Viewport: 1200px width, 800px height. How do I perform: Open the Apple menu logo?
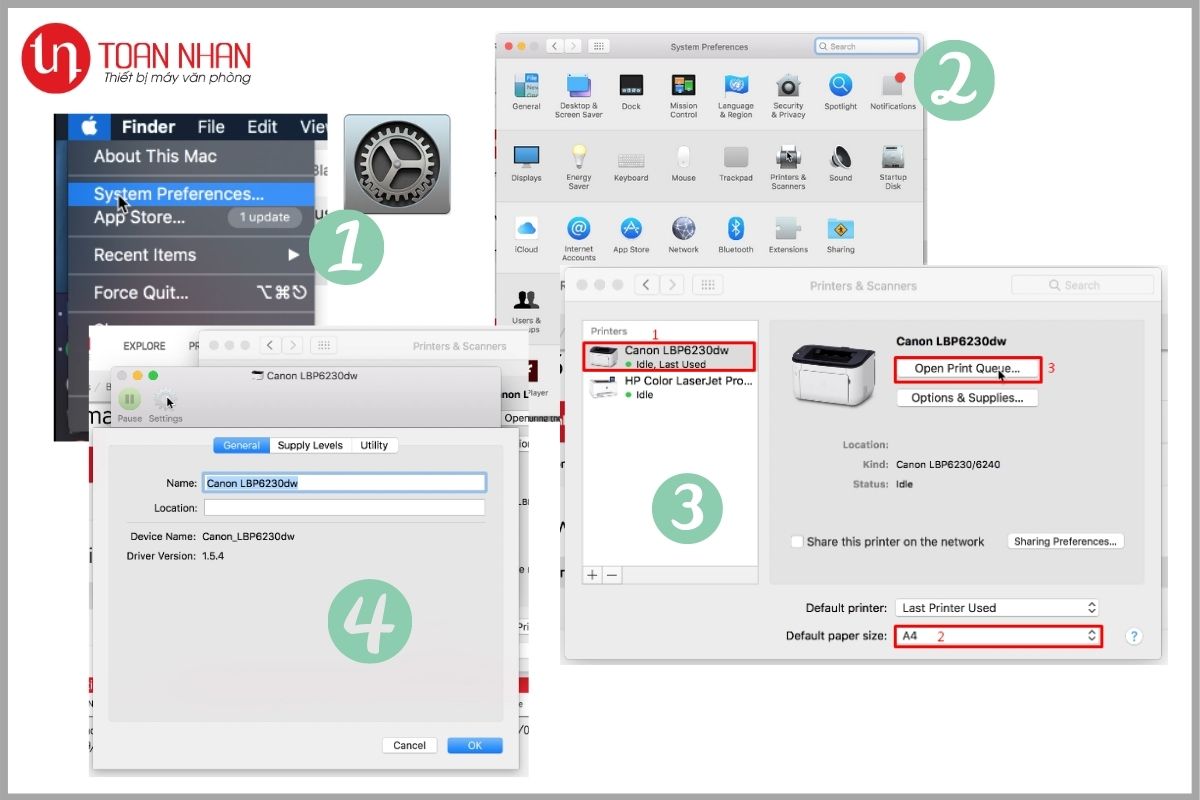coord(89,126)
